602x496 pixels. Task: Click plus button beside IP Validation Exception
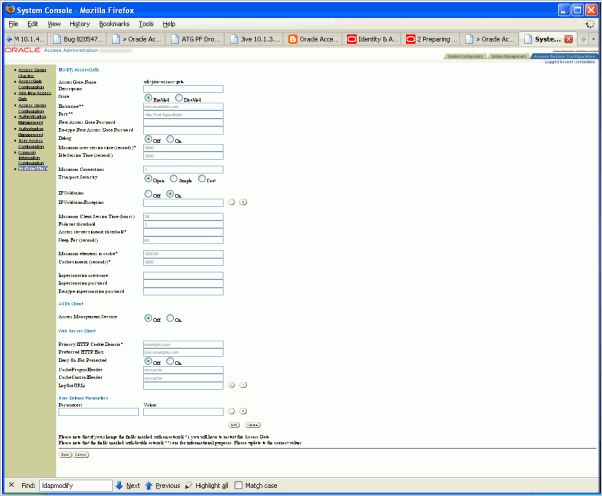(x=243, y=202)
